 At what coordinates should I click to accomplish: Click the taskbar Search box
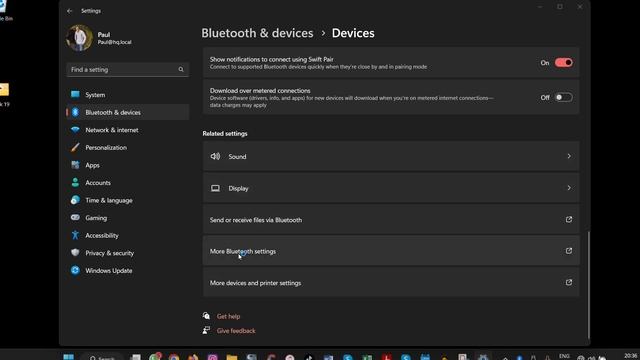[x=102, y=358]
